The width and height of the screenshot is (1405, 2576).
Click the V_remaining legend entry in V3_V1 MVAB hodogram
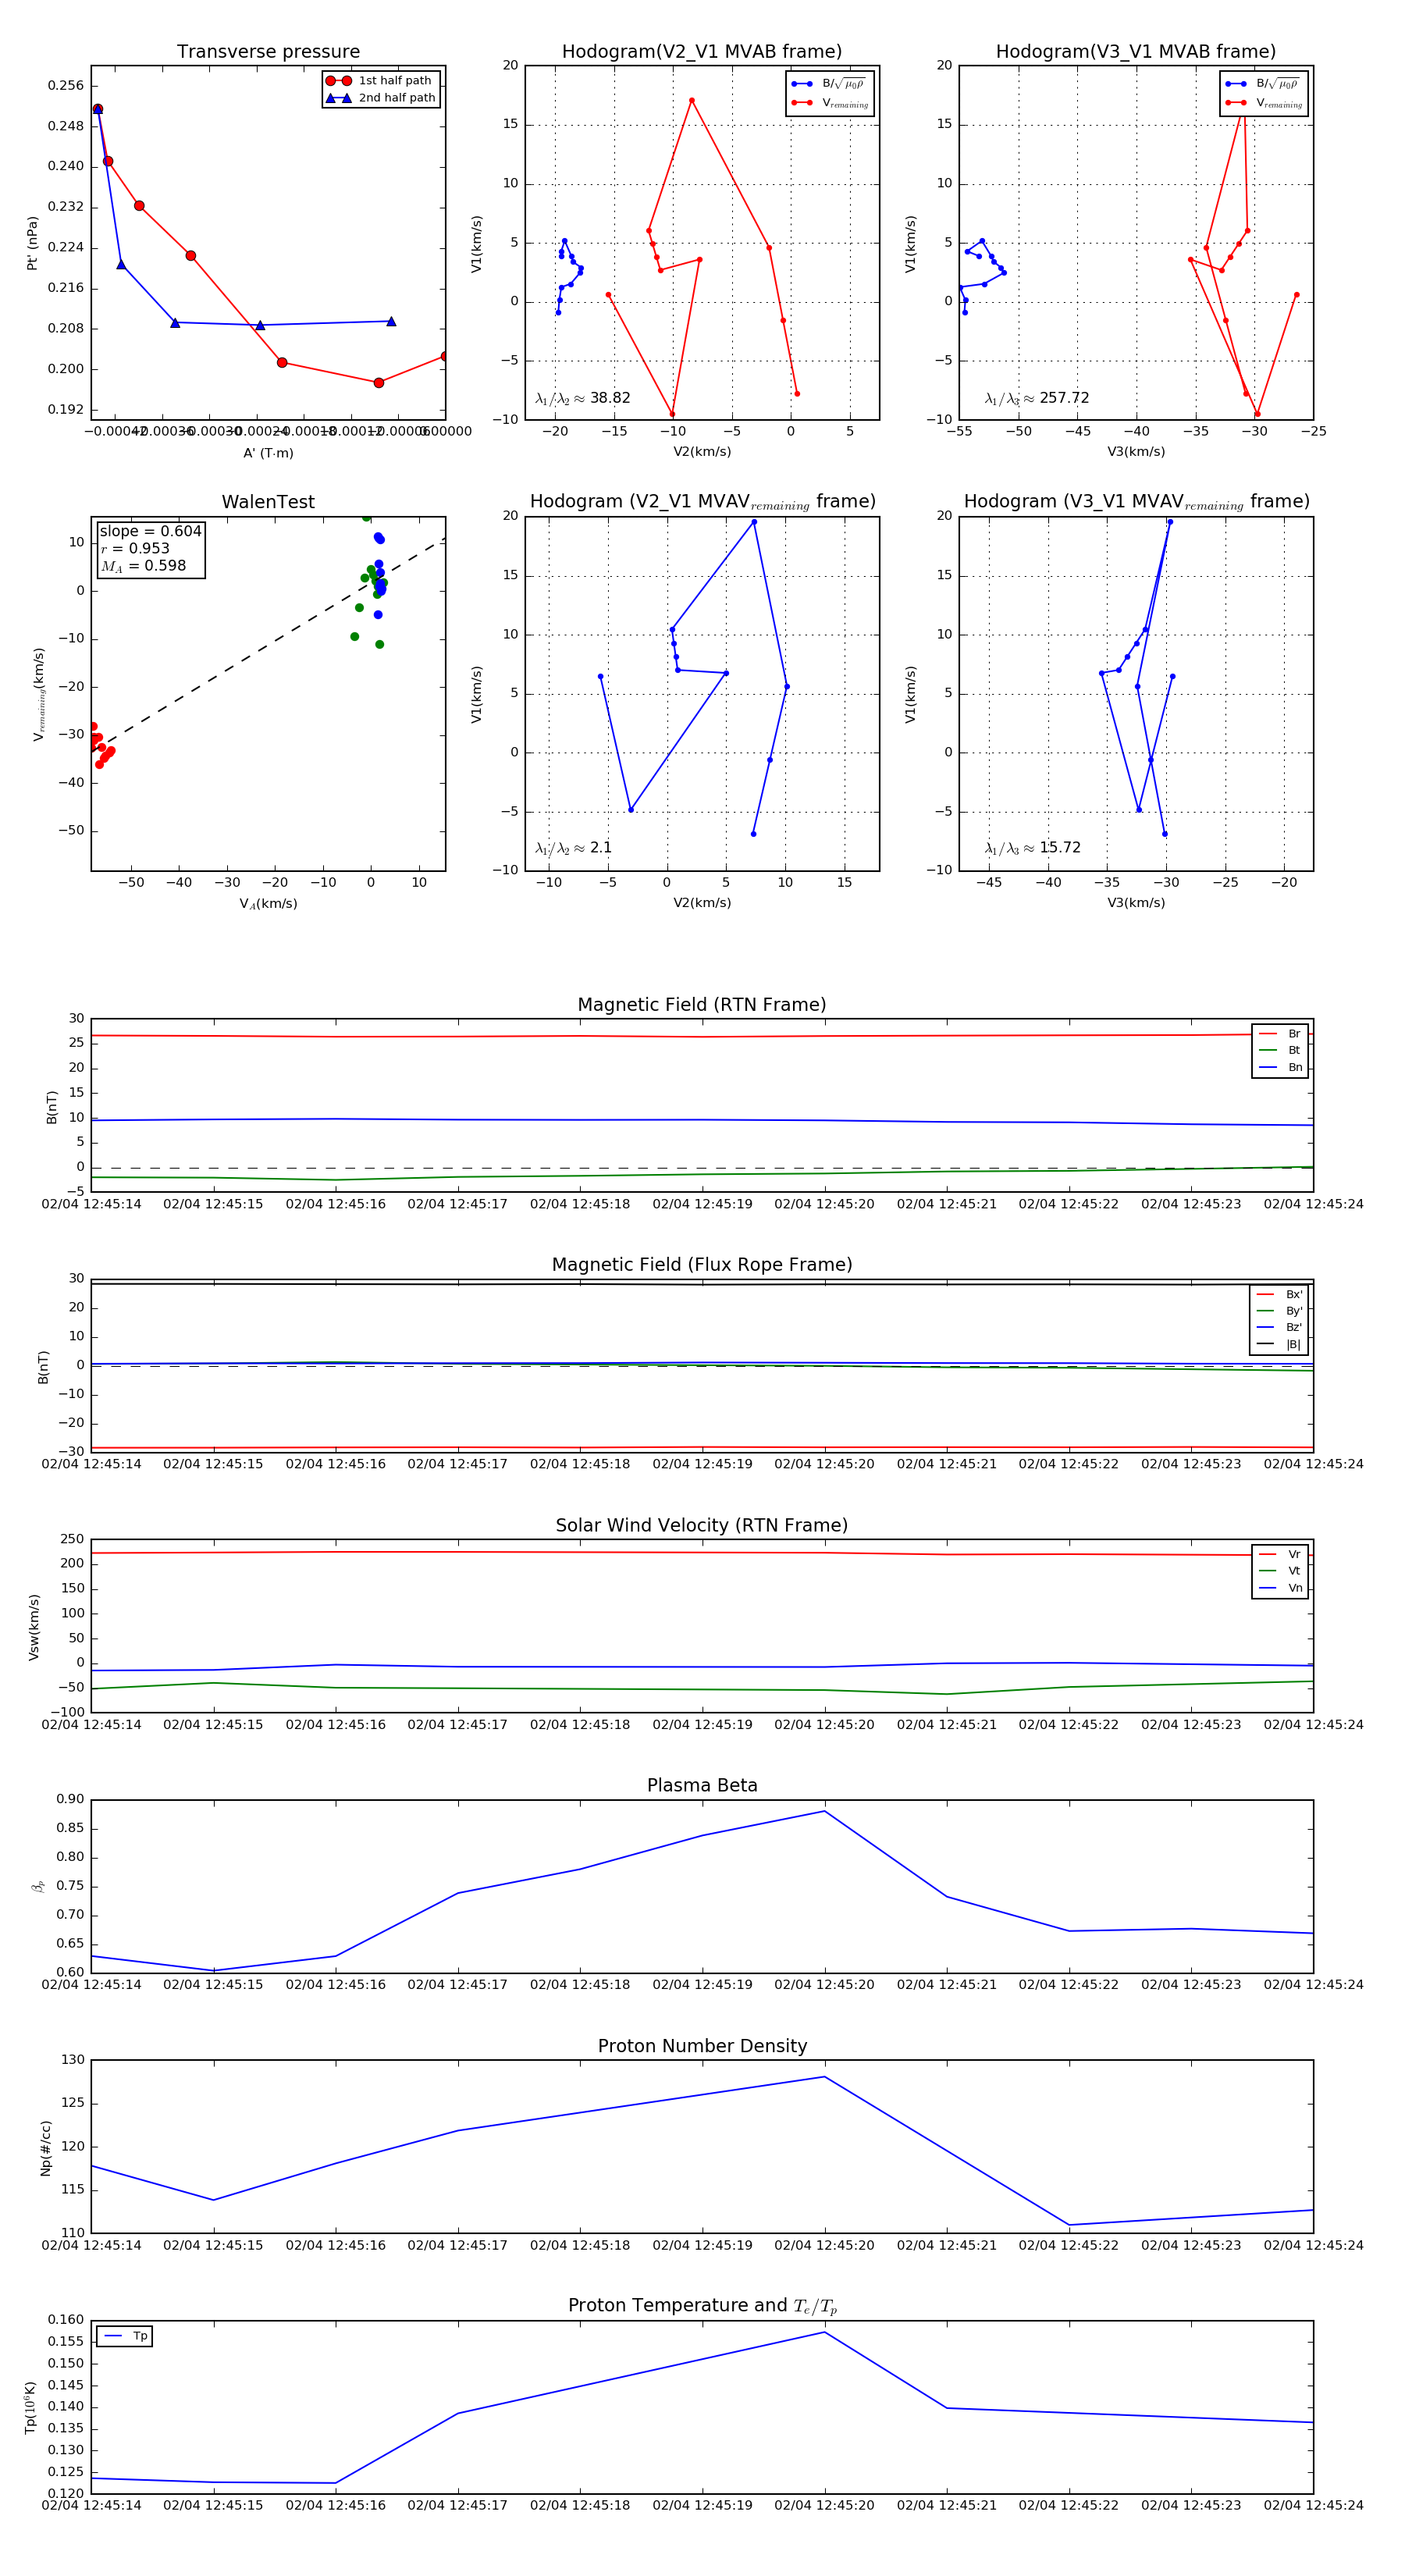click(x=1264, y=103)
